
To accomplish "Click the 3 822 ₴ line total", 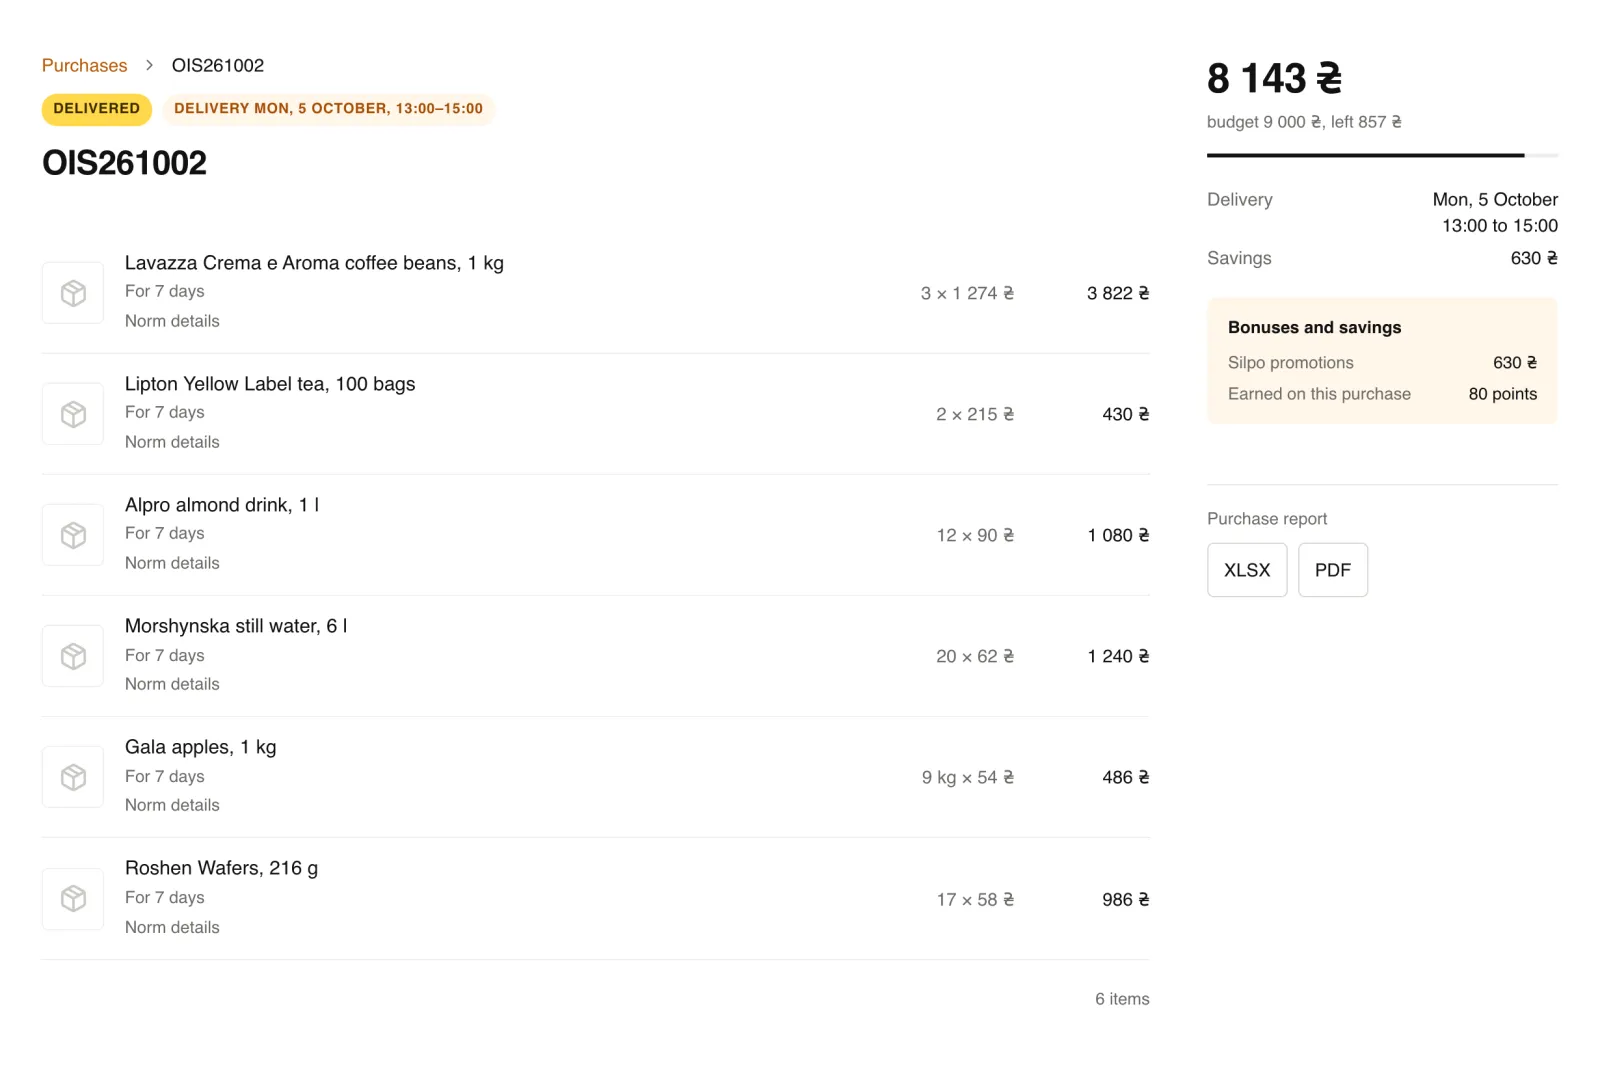I will (x=1118, y=293).
